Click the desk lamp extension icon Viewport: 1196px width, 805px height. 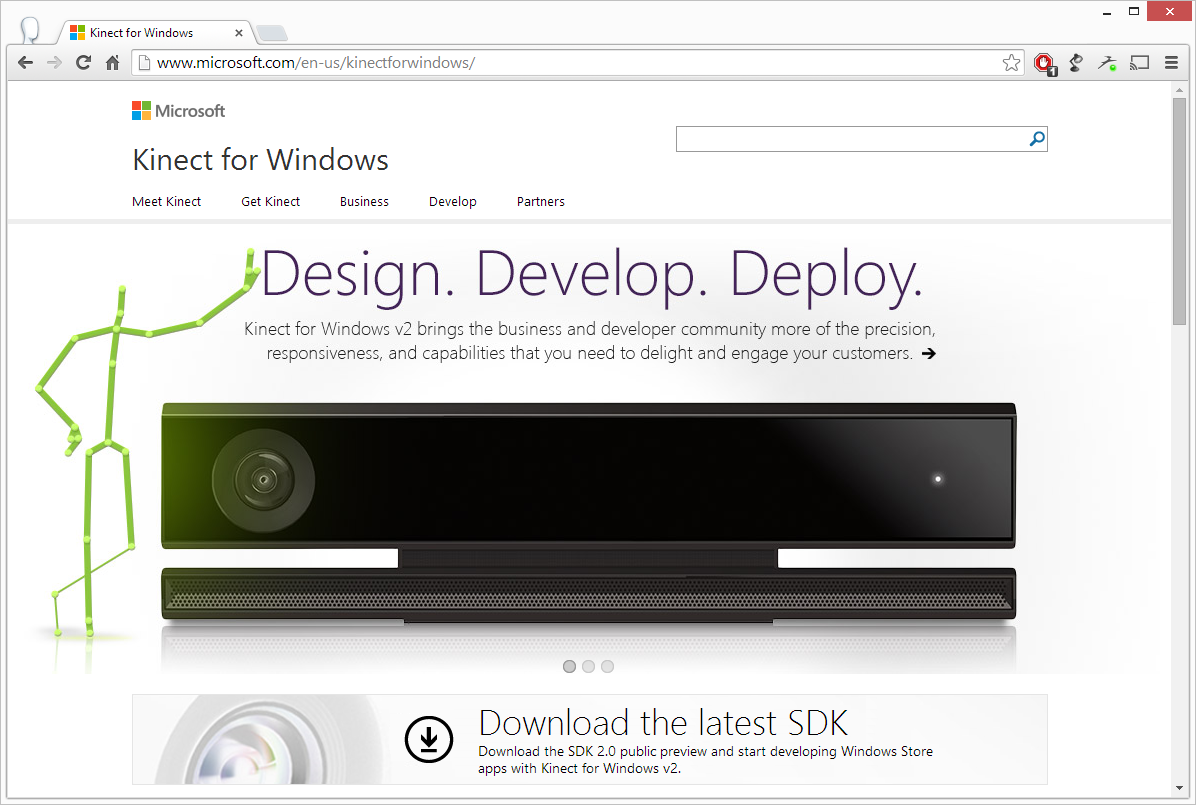tap(1076, 63)
